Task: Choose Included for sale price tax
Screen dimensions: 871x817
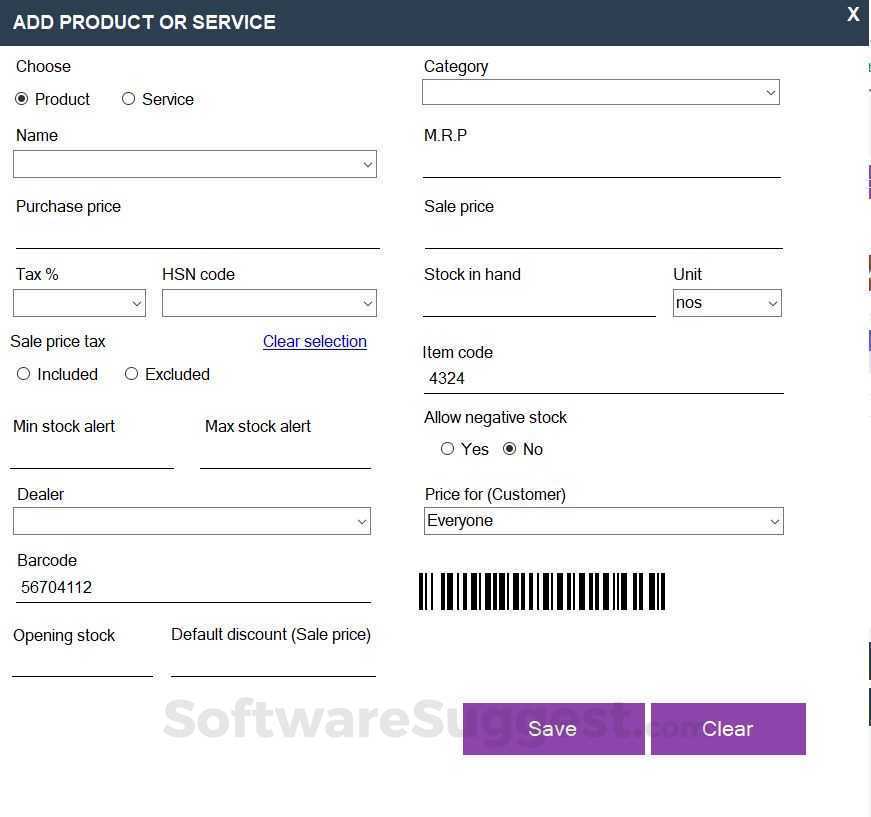Action: pyautogui.click(x=24, y=374)
